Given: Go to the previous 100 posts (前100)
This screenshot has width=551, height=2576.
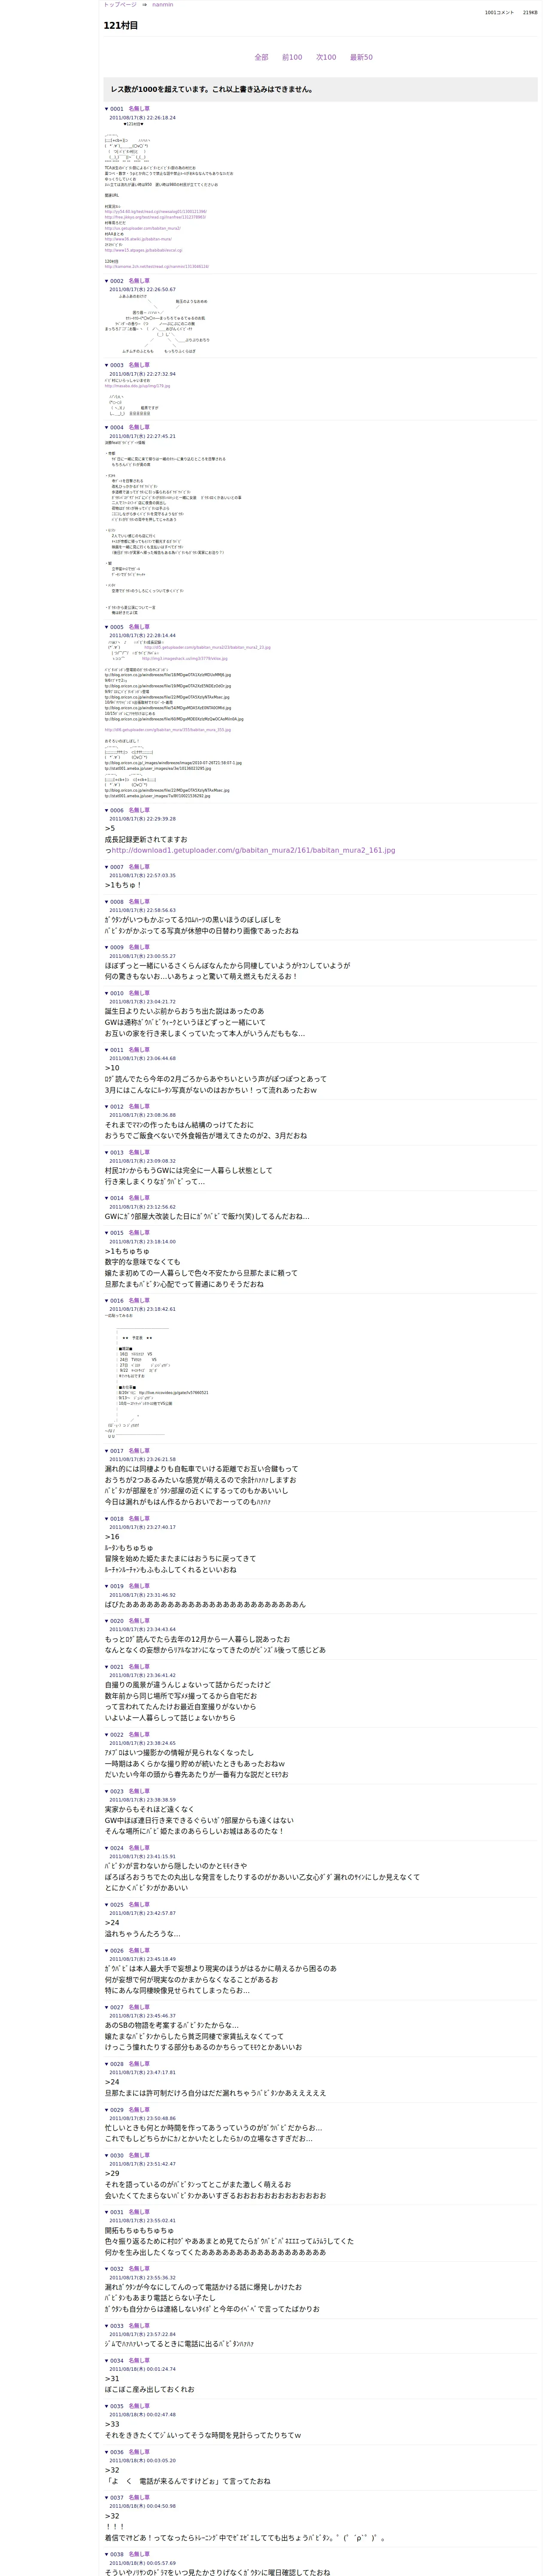Looking at the screenshot, I should (292, 57).
